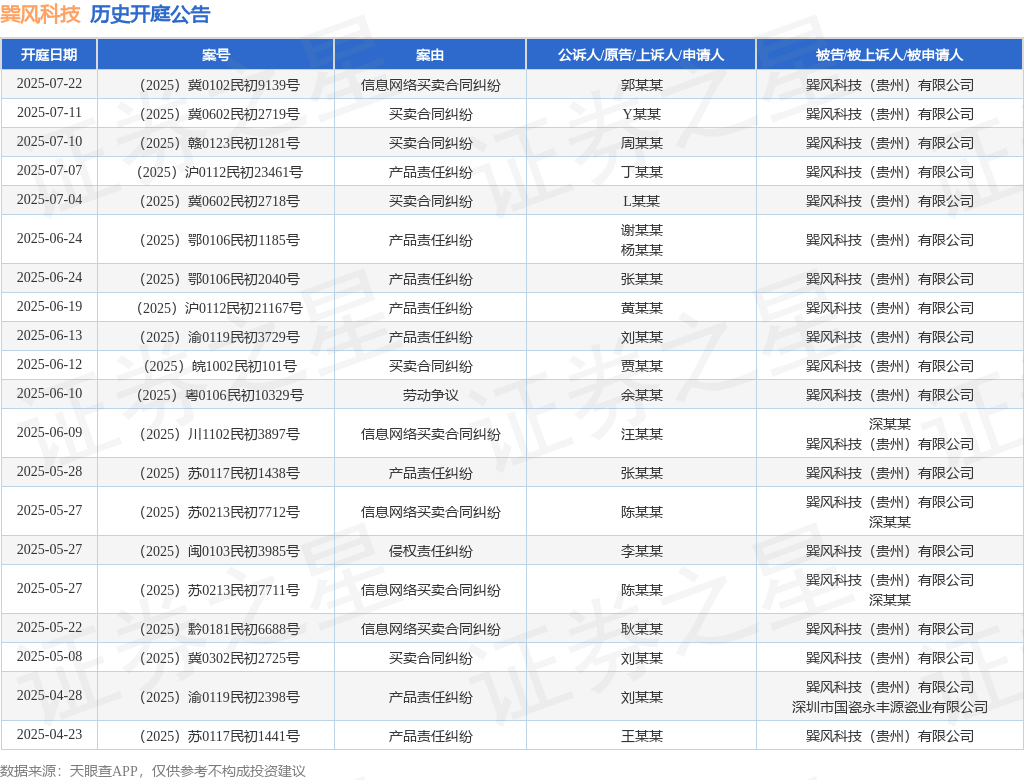Select case number (2025)赣0123民初1281号
This screenshot has height=780, width=1024.
pos(219,143)
